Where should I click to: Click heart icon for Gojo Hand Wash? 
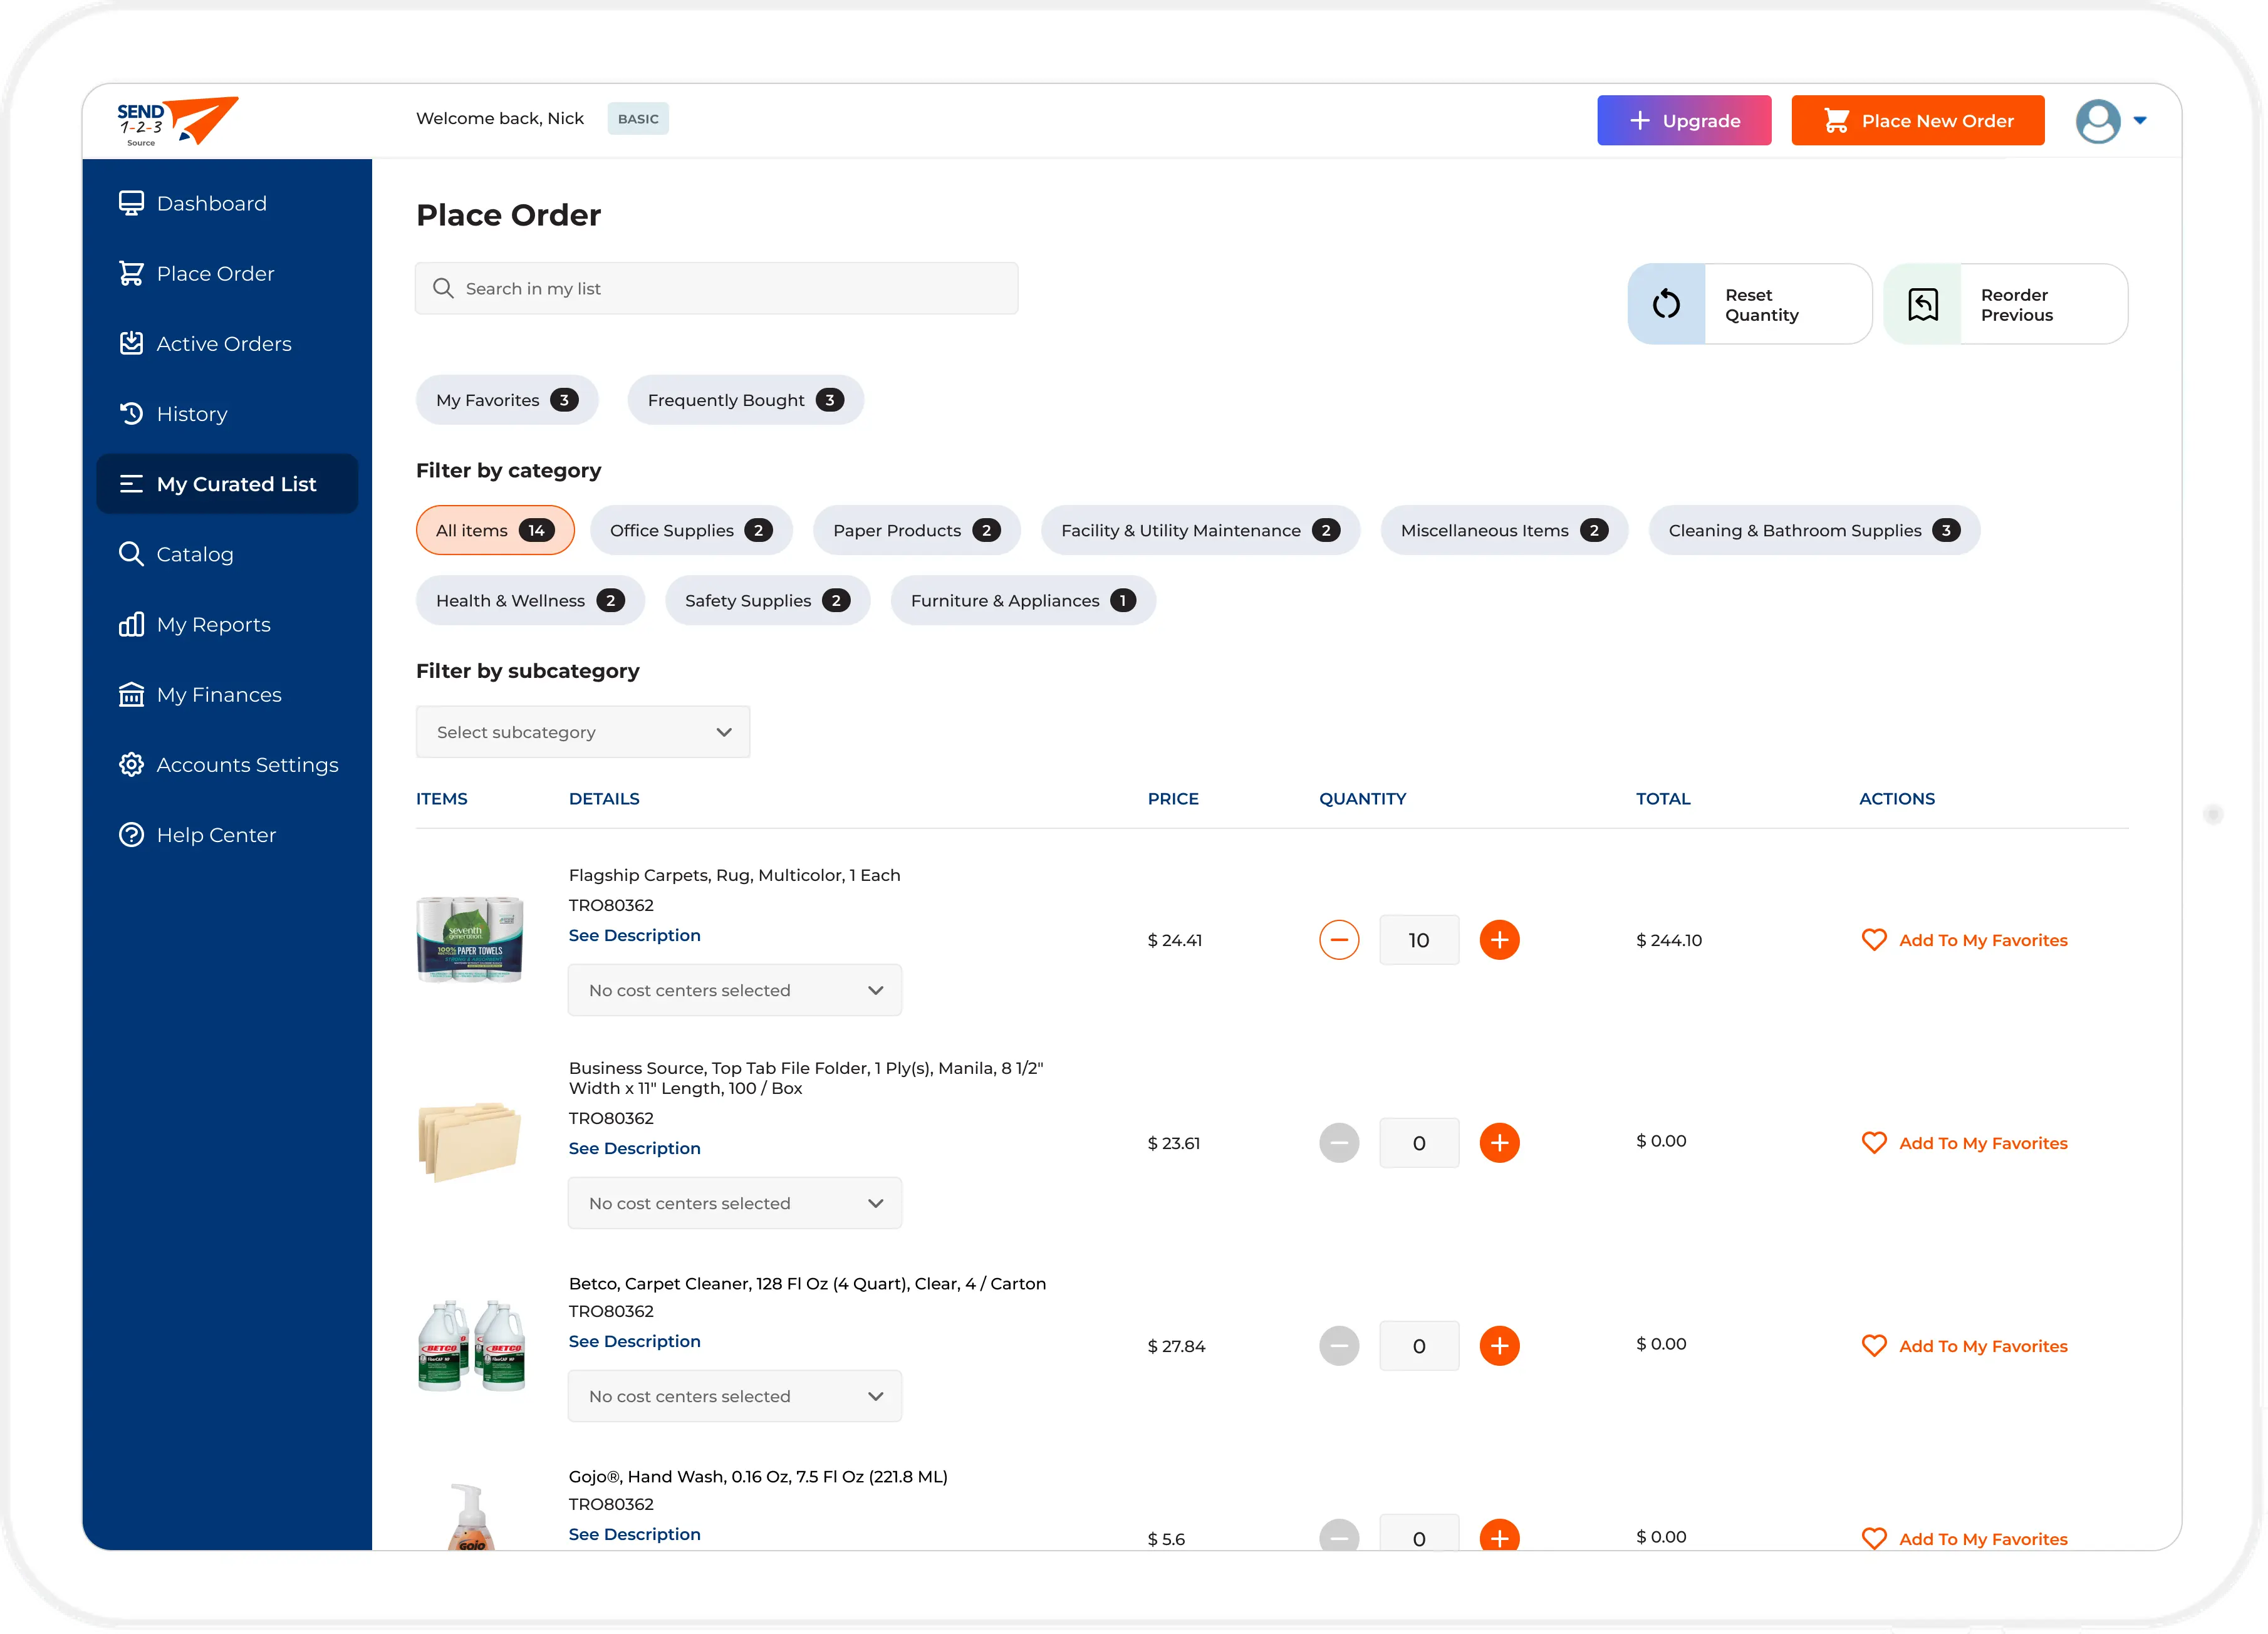(1874, 1539)
